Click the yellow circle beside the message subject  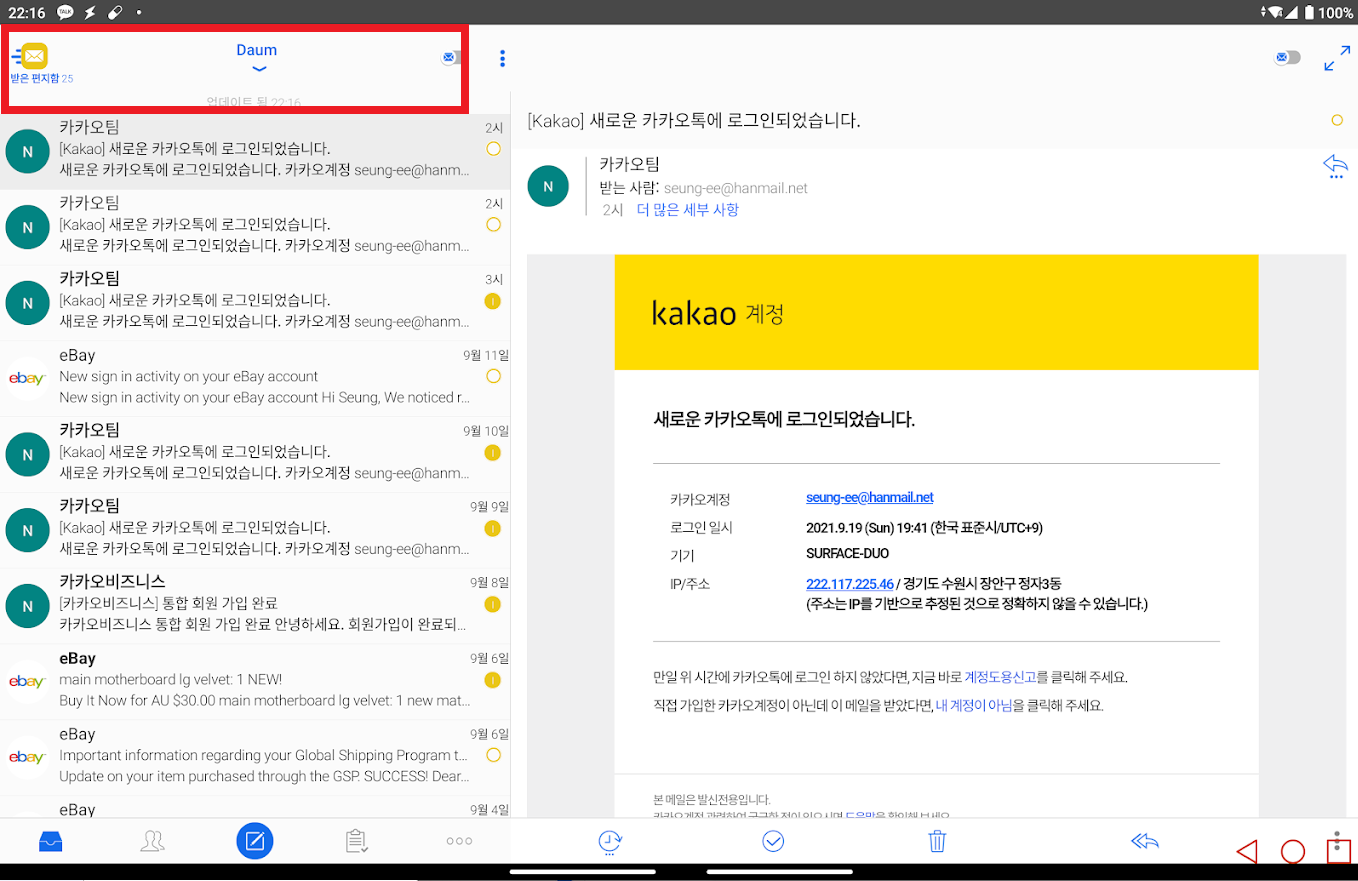[1337, 121]
